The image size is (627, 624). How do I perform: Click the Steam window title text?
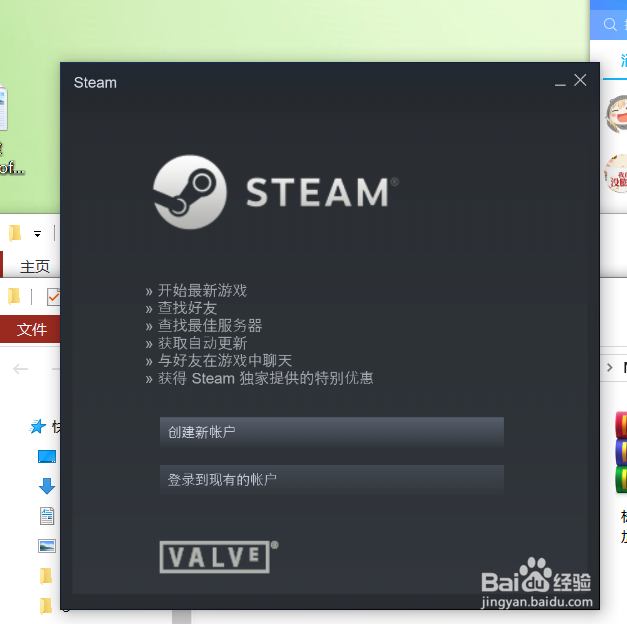[95, 83]
